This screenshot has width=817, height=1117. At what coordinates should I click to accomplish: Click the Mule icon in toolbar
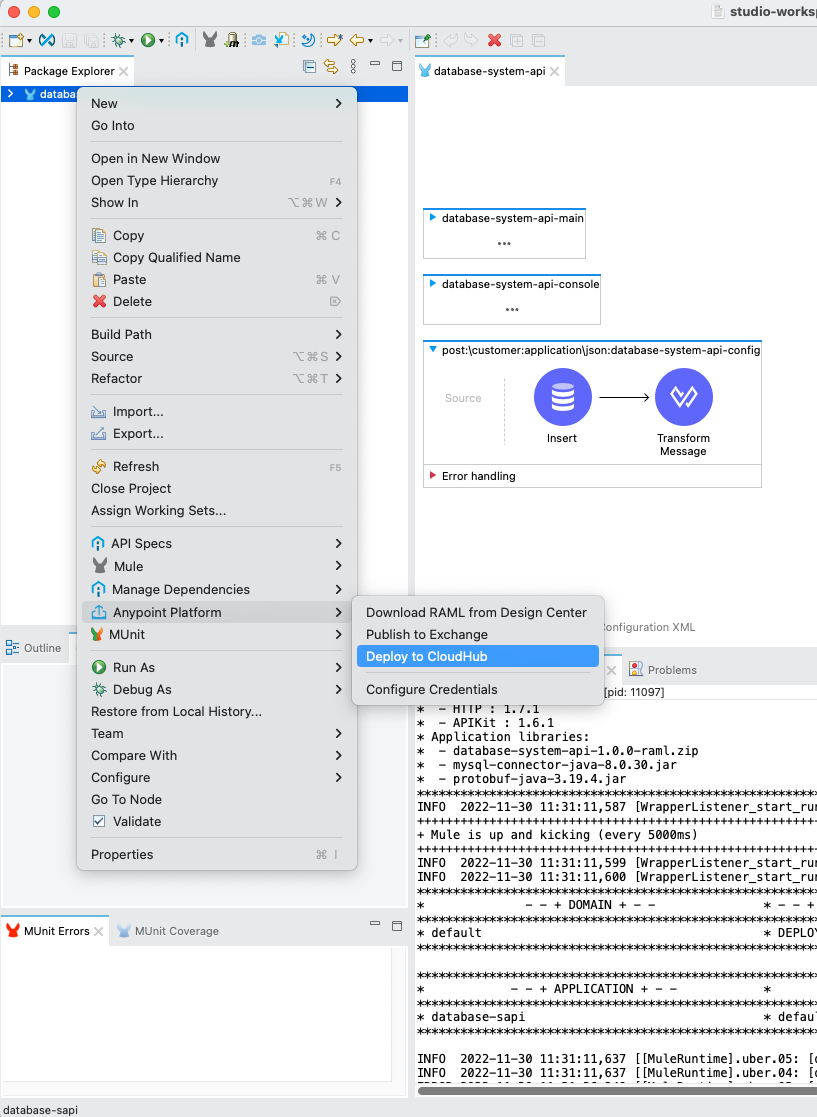click(x=210, y=40)
